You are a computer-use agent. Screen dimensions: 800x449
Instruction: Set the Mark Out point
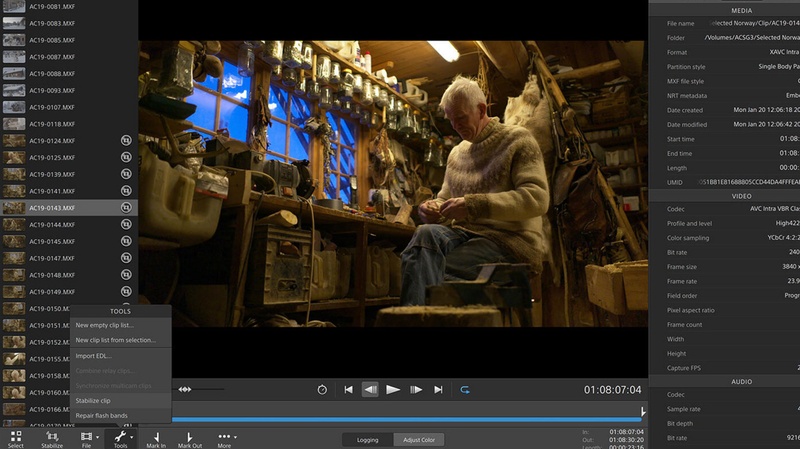190,437
